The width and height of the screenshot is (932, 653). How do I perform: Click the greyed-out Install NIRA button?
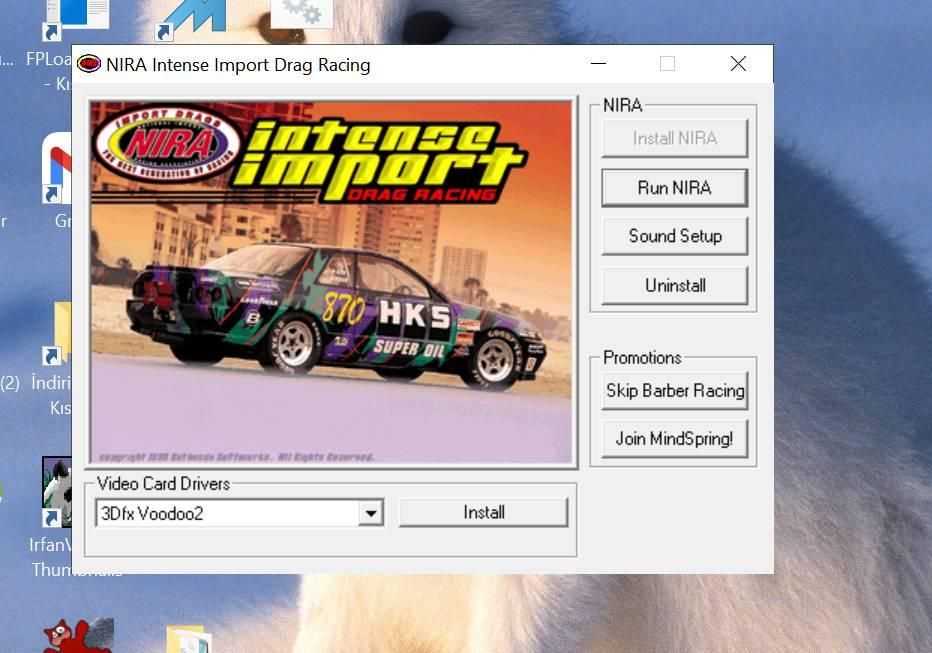click(674, 138)
